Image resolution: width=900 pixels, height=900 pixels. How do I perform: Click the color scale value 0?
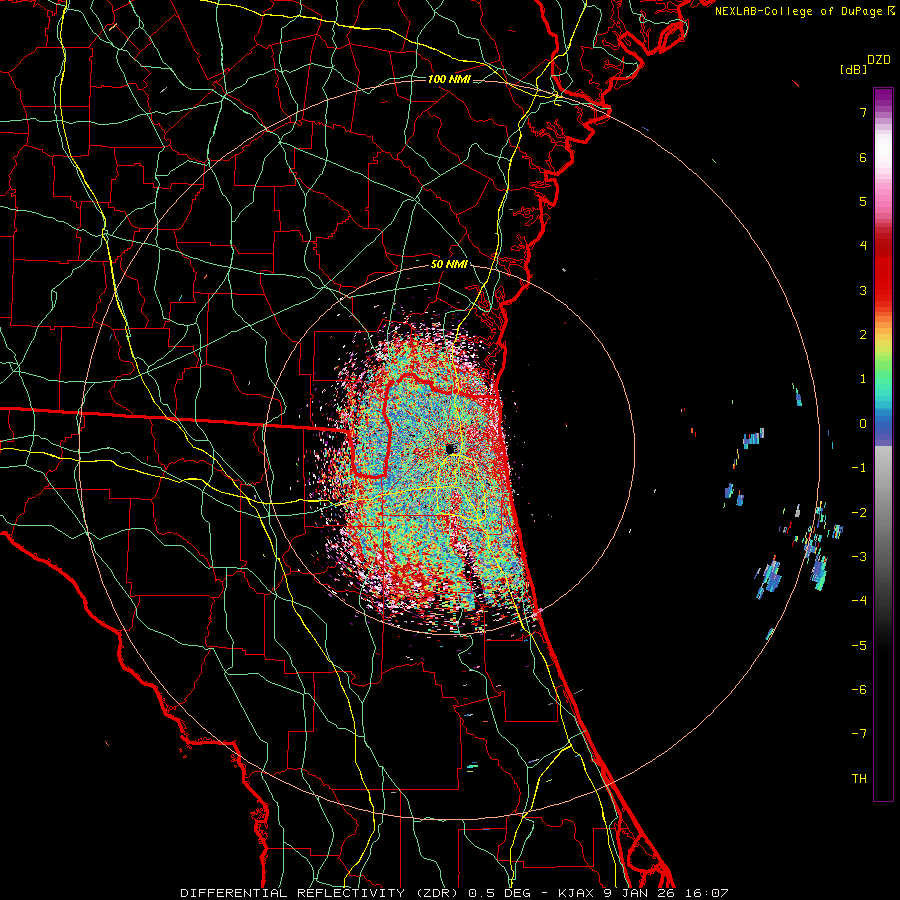pyautogui.click(x=863, y=424)
